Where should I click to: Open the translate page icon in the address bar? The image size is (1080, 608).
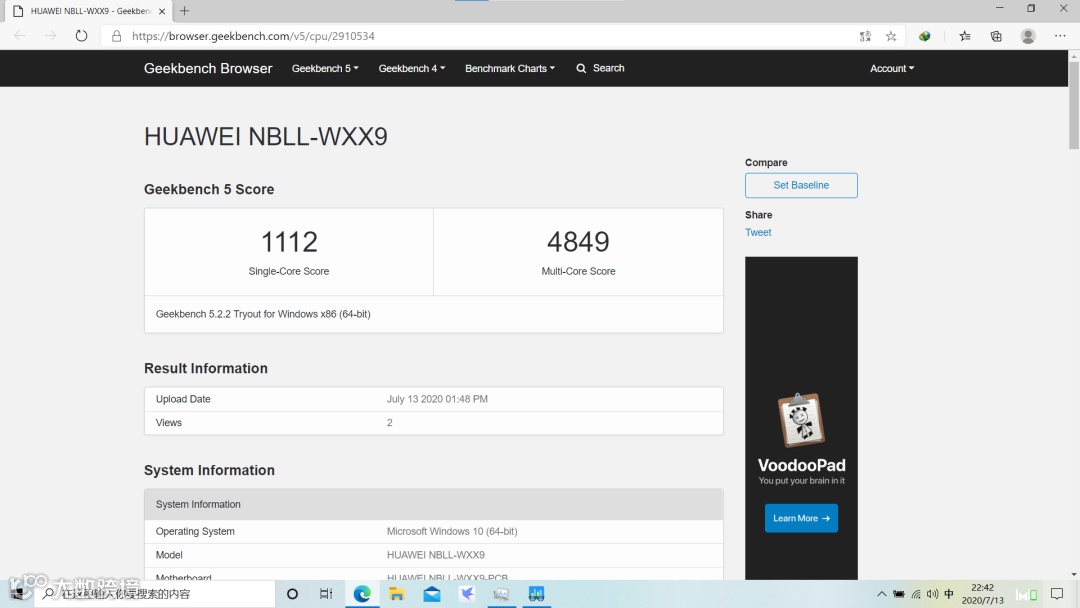point(865,36)
